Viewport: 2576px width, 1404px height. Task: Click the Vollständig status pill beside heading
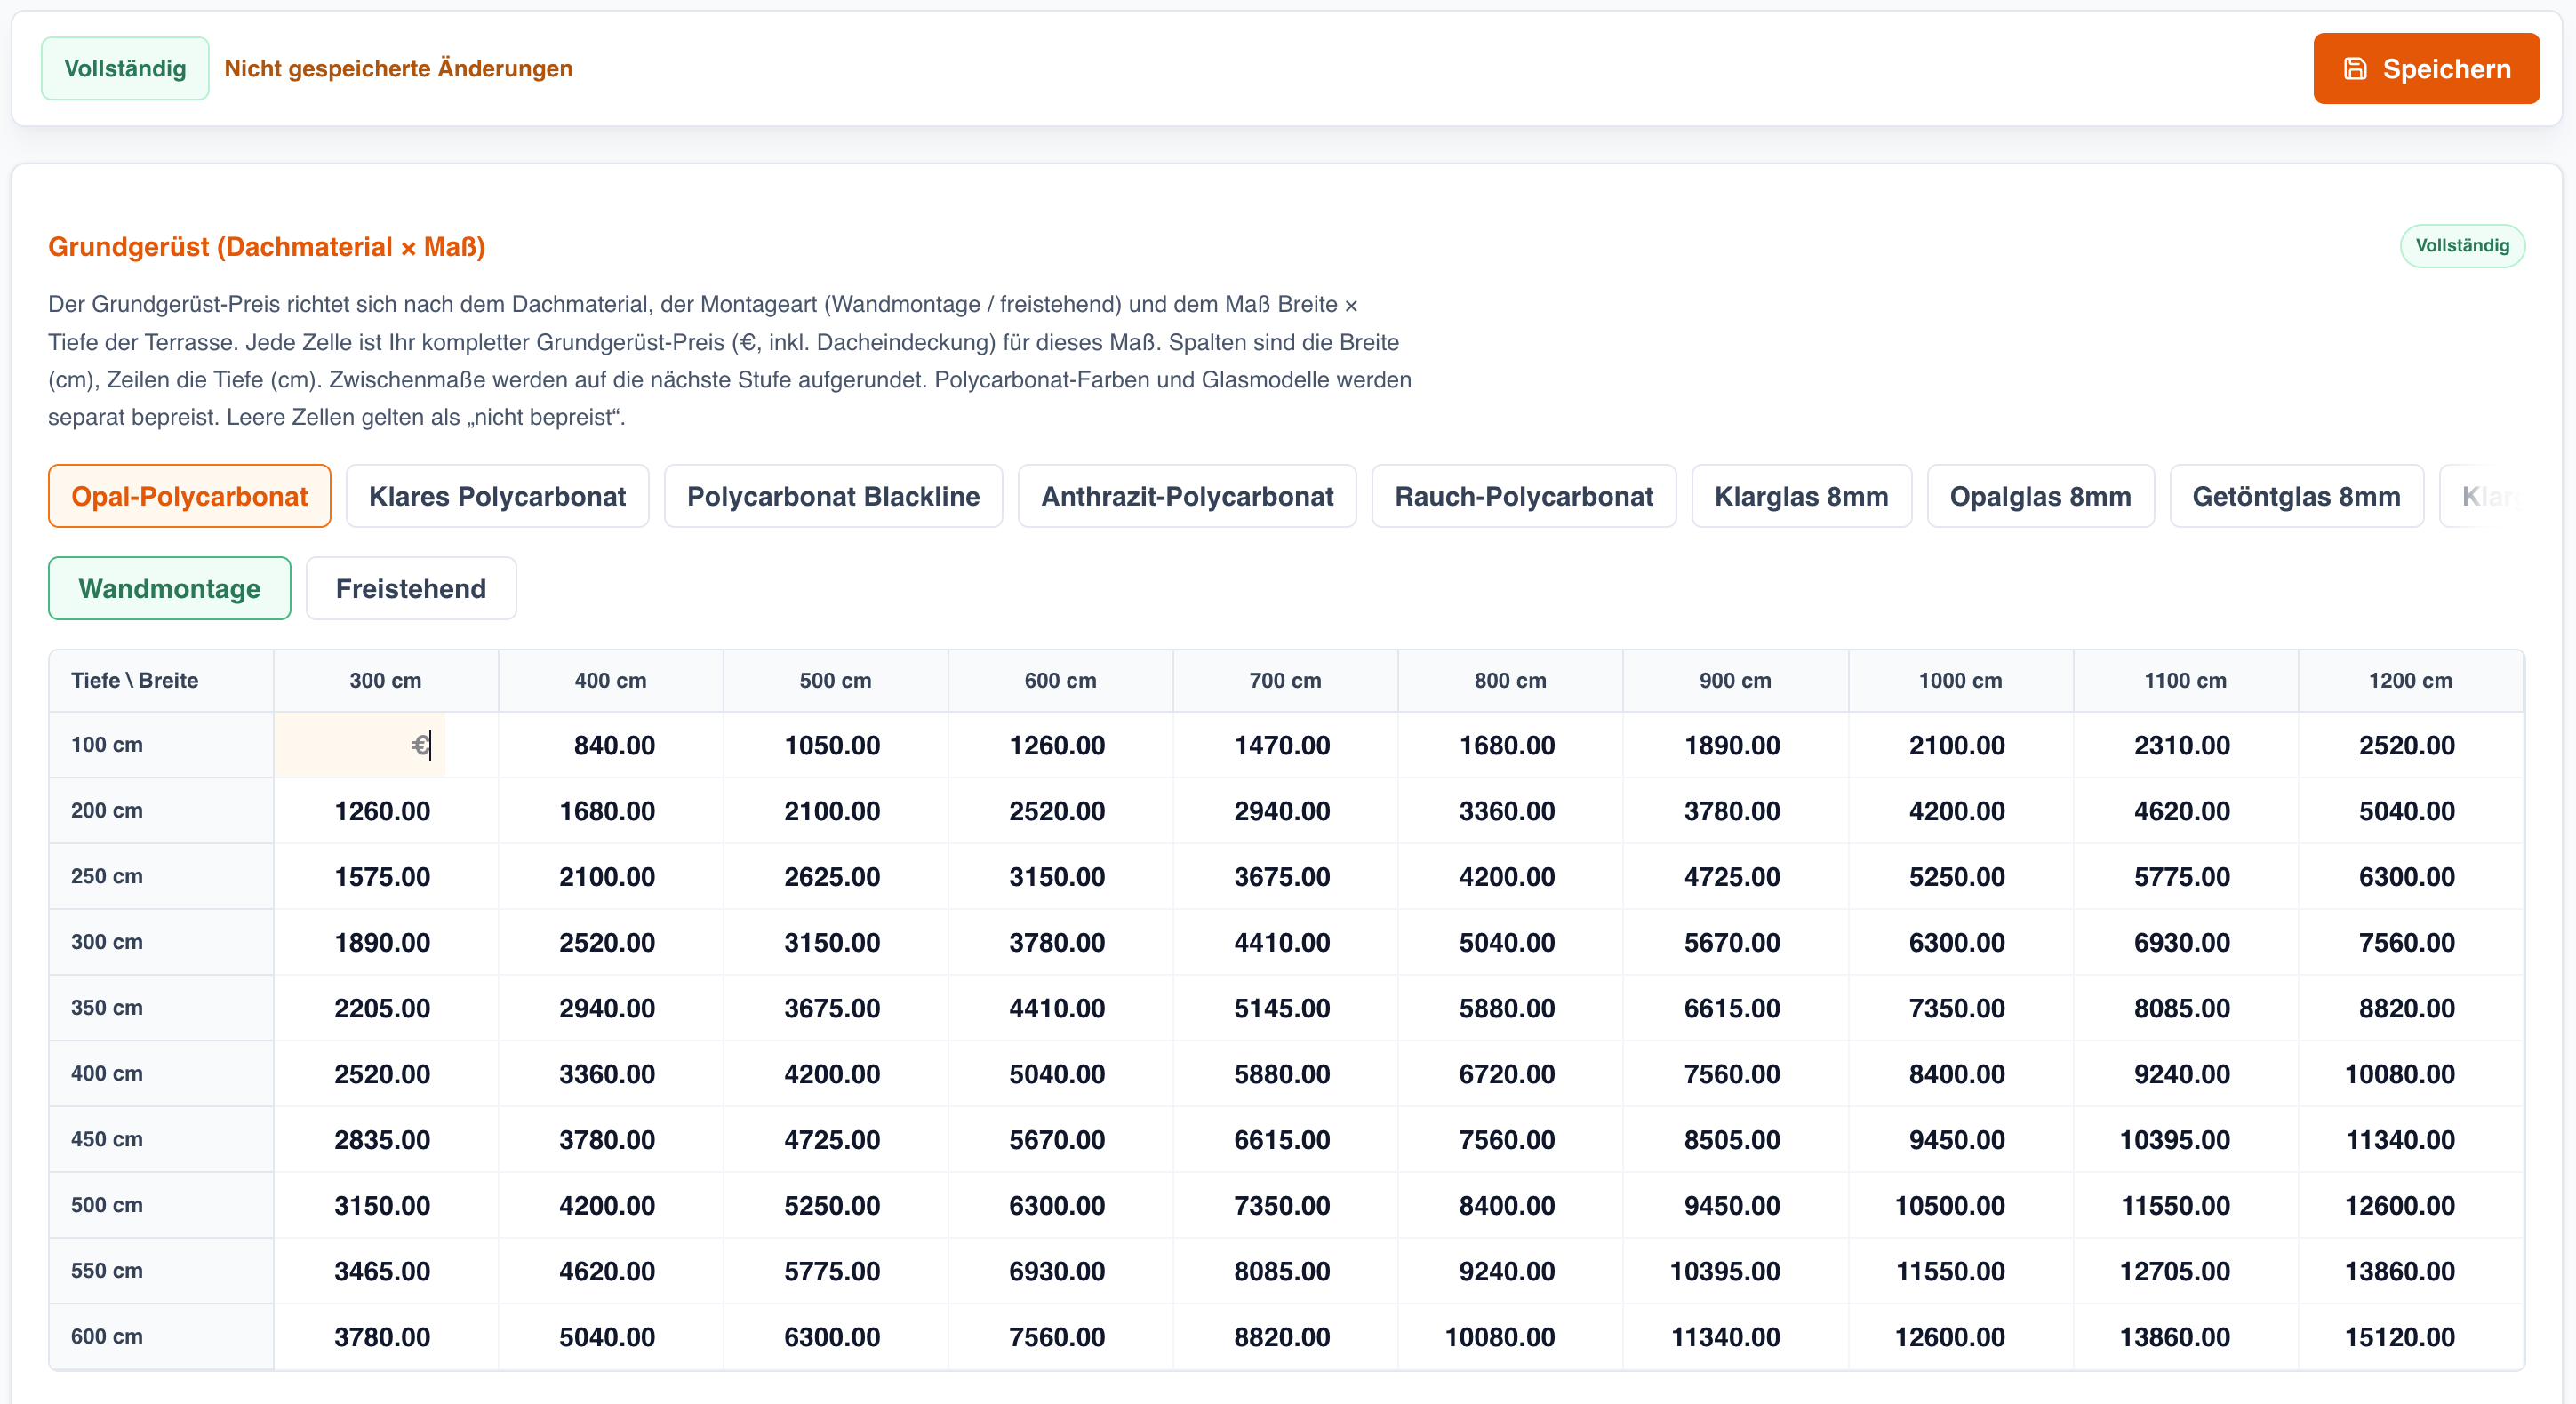point(2461,246)
